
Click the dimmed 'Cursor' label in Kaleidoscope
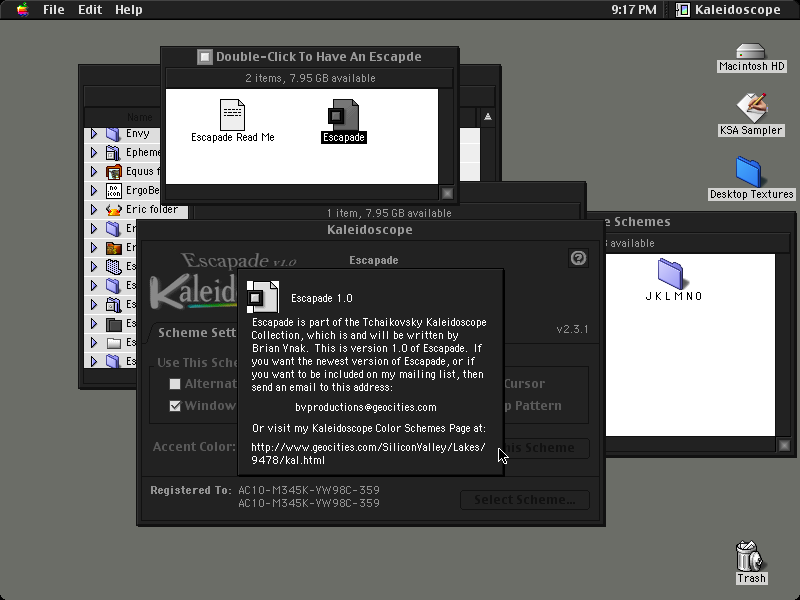pos(524,384)
